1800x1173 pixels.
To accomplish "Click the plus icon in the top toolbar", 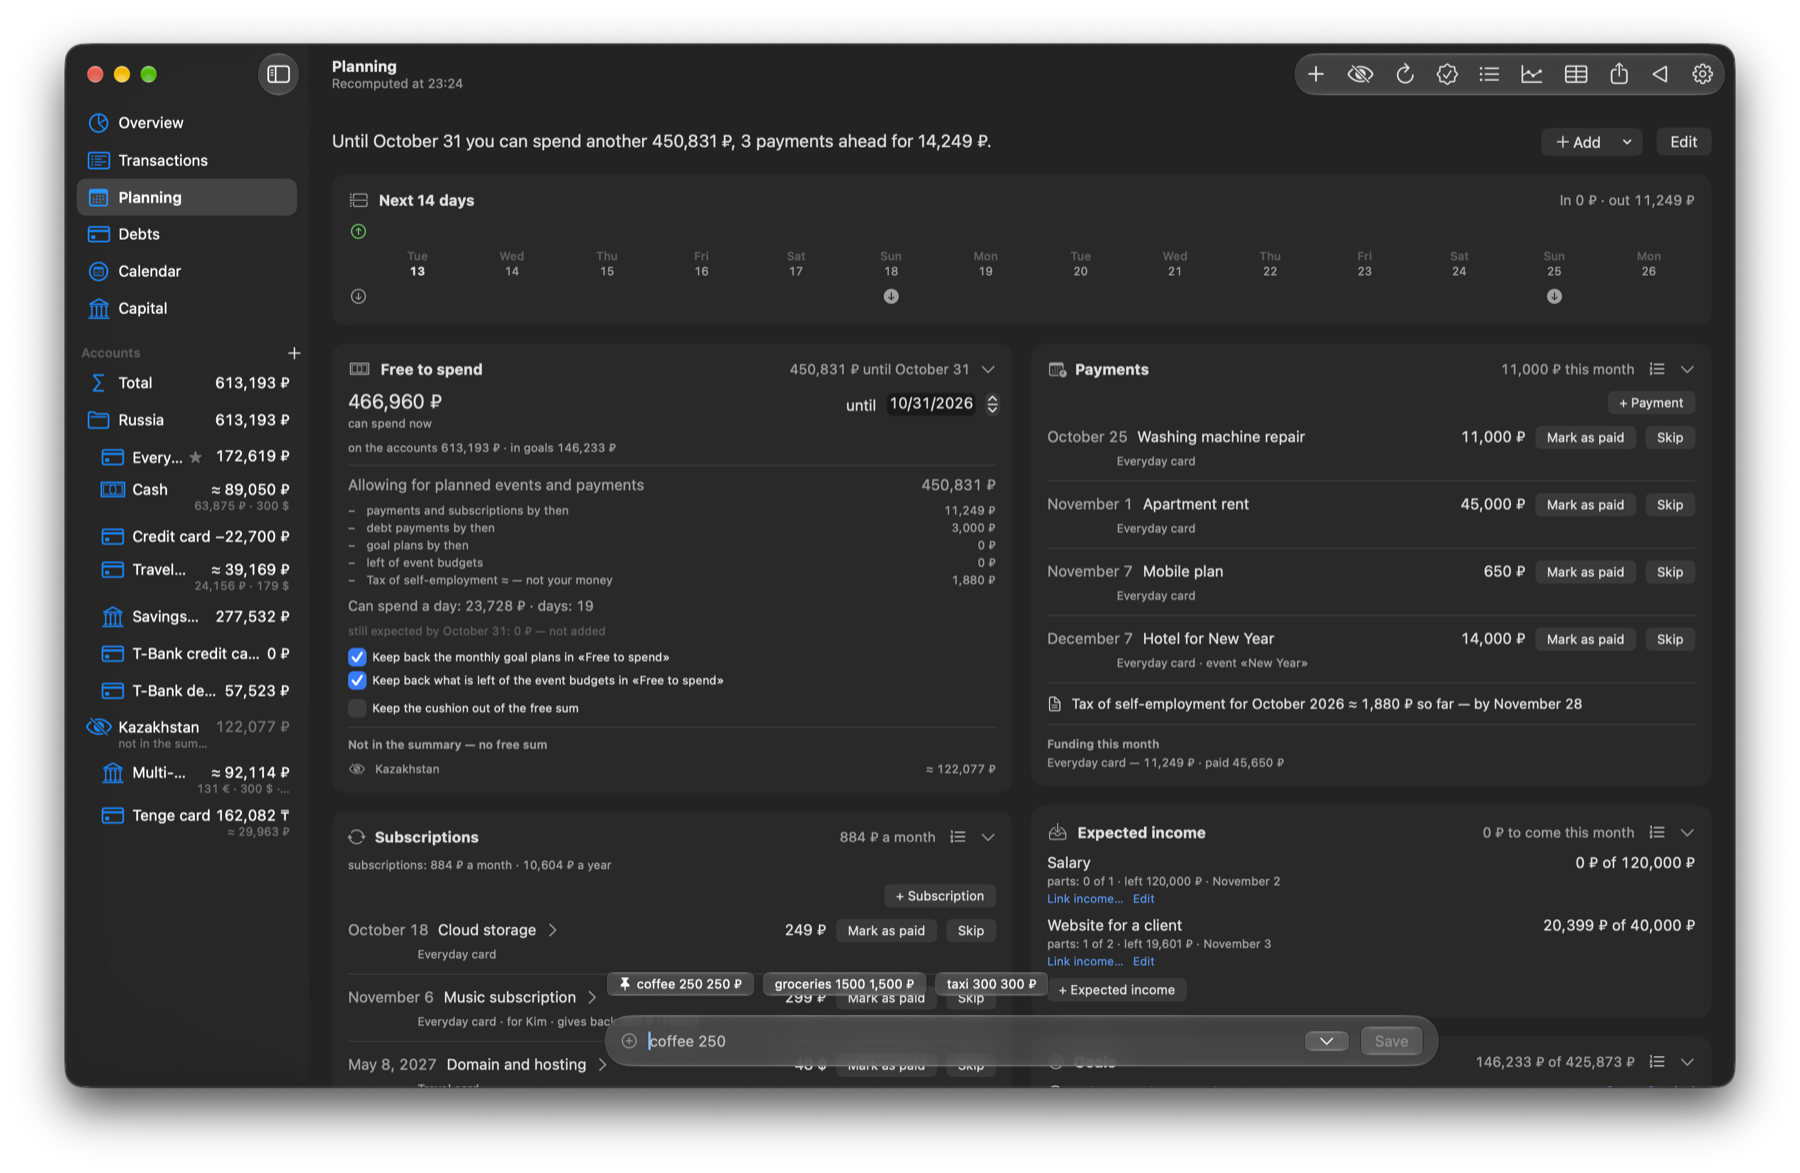I will pos(1316,74).
